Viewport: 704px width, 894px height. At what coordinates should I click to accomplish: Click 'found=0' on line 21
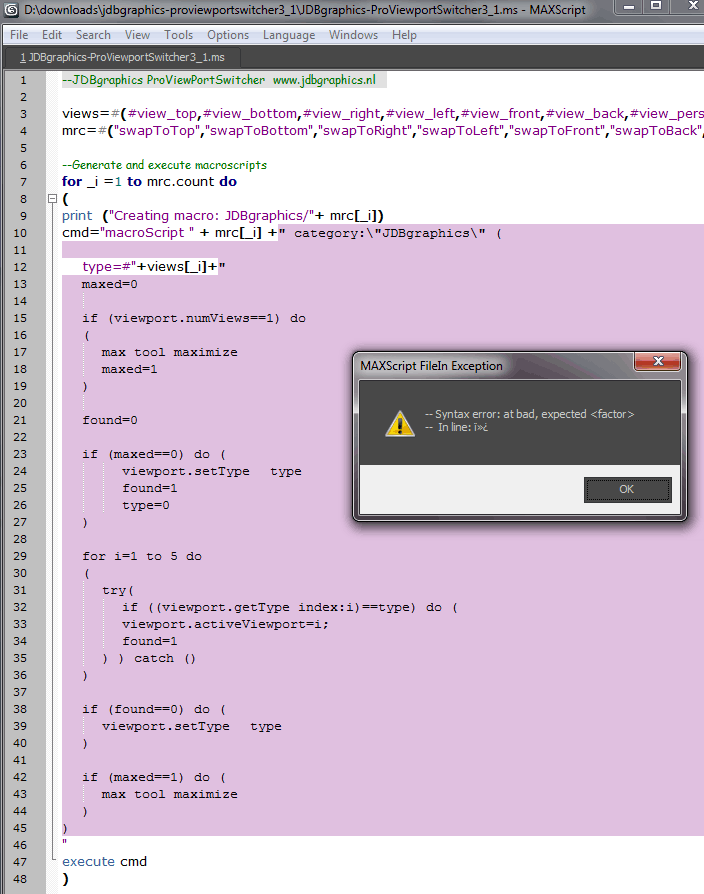click(110, 420)
